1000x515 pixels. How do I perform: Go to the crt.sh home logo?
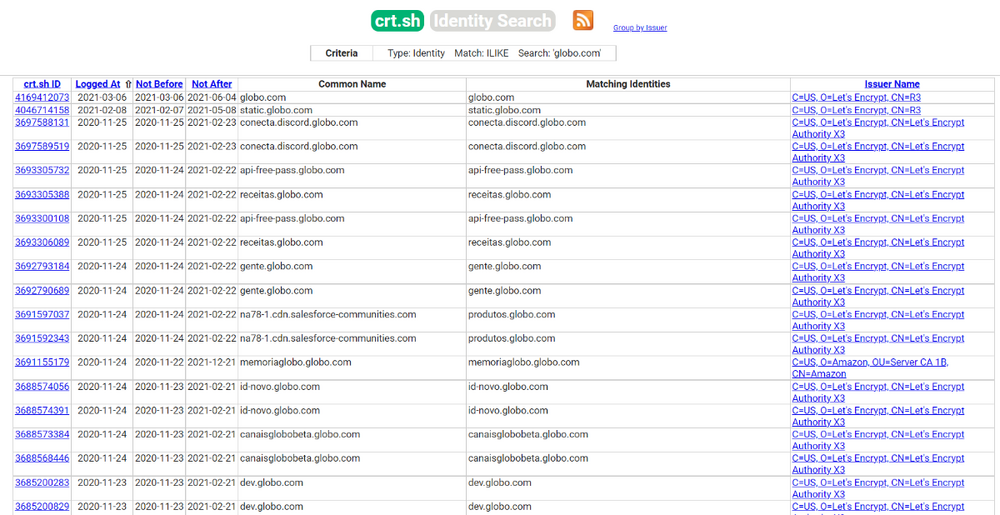pyautogui.click(x=397, y=21)
